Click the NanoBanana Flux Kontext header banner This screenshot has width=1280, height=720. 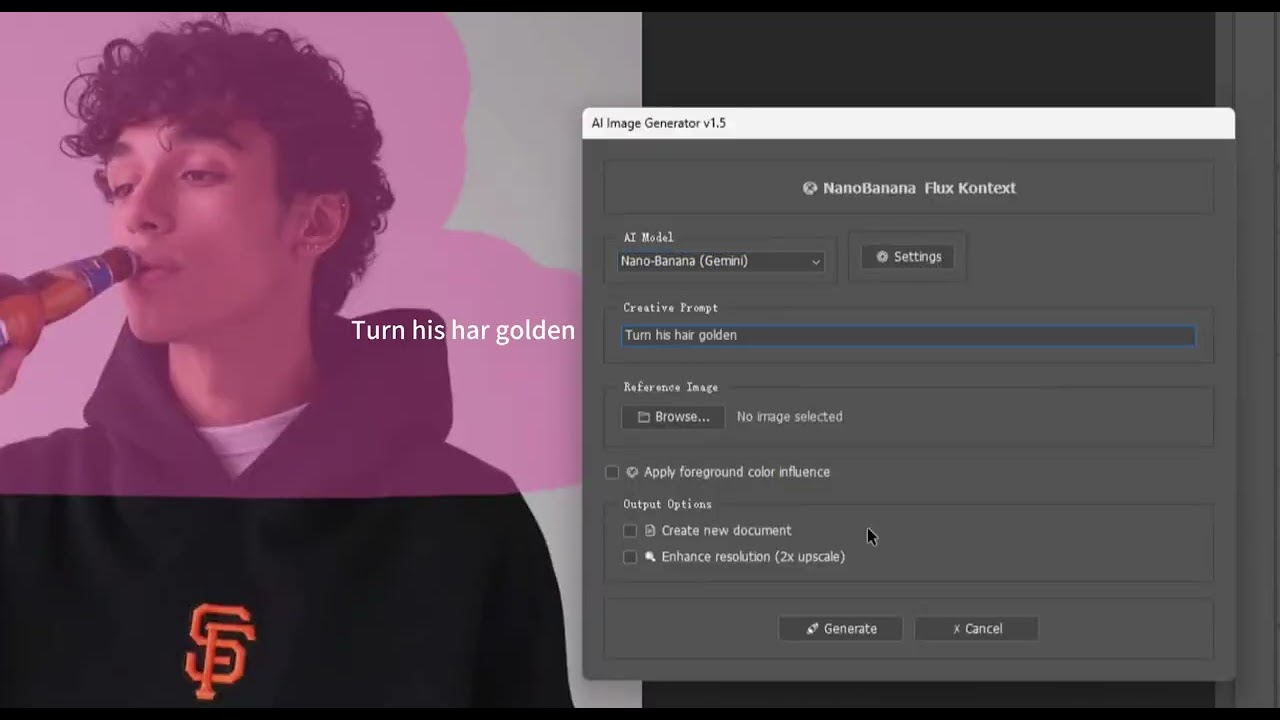tap(908, 188)
